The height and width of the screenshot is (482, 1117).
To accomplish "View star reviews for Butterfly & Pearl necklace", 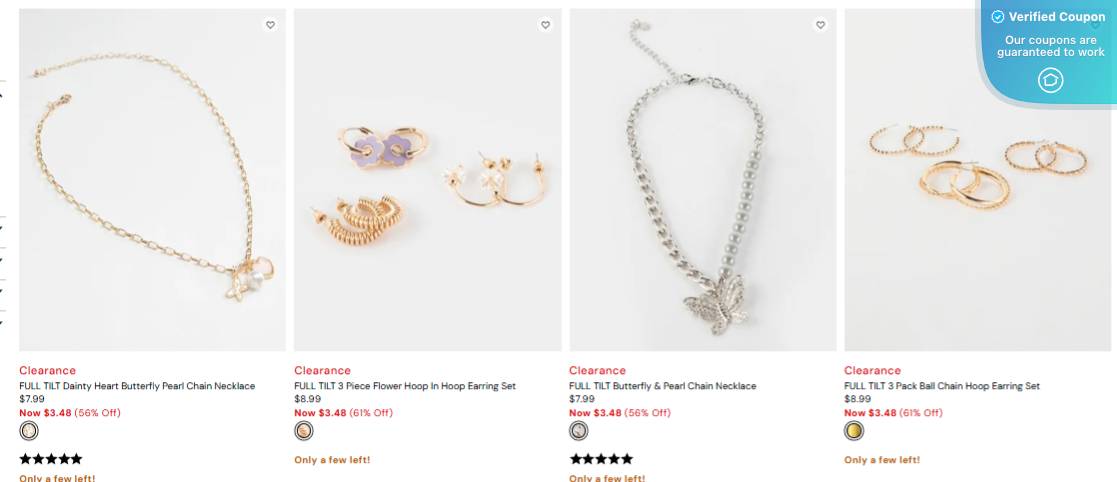I will tap(601, 459).
